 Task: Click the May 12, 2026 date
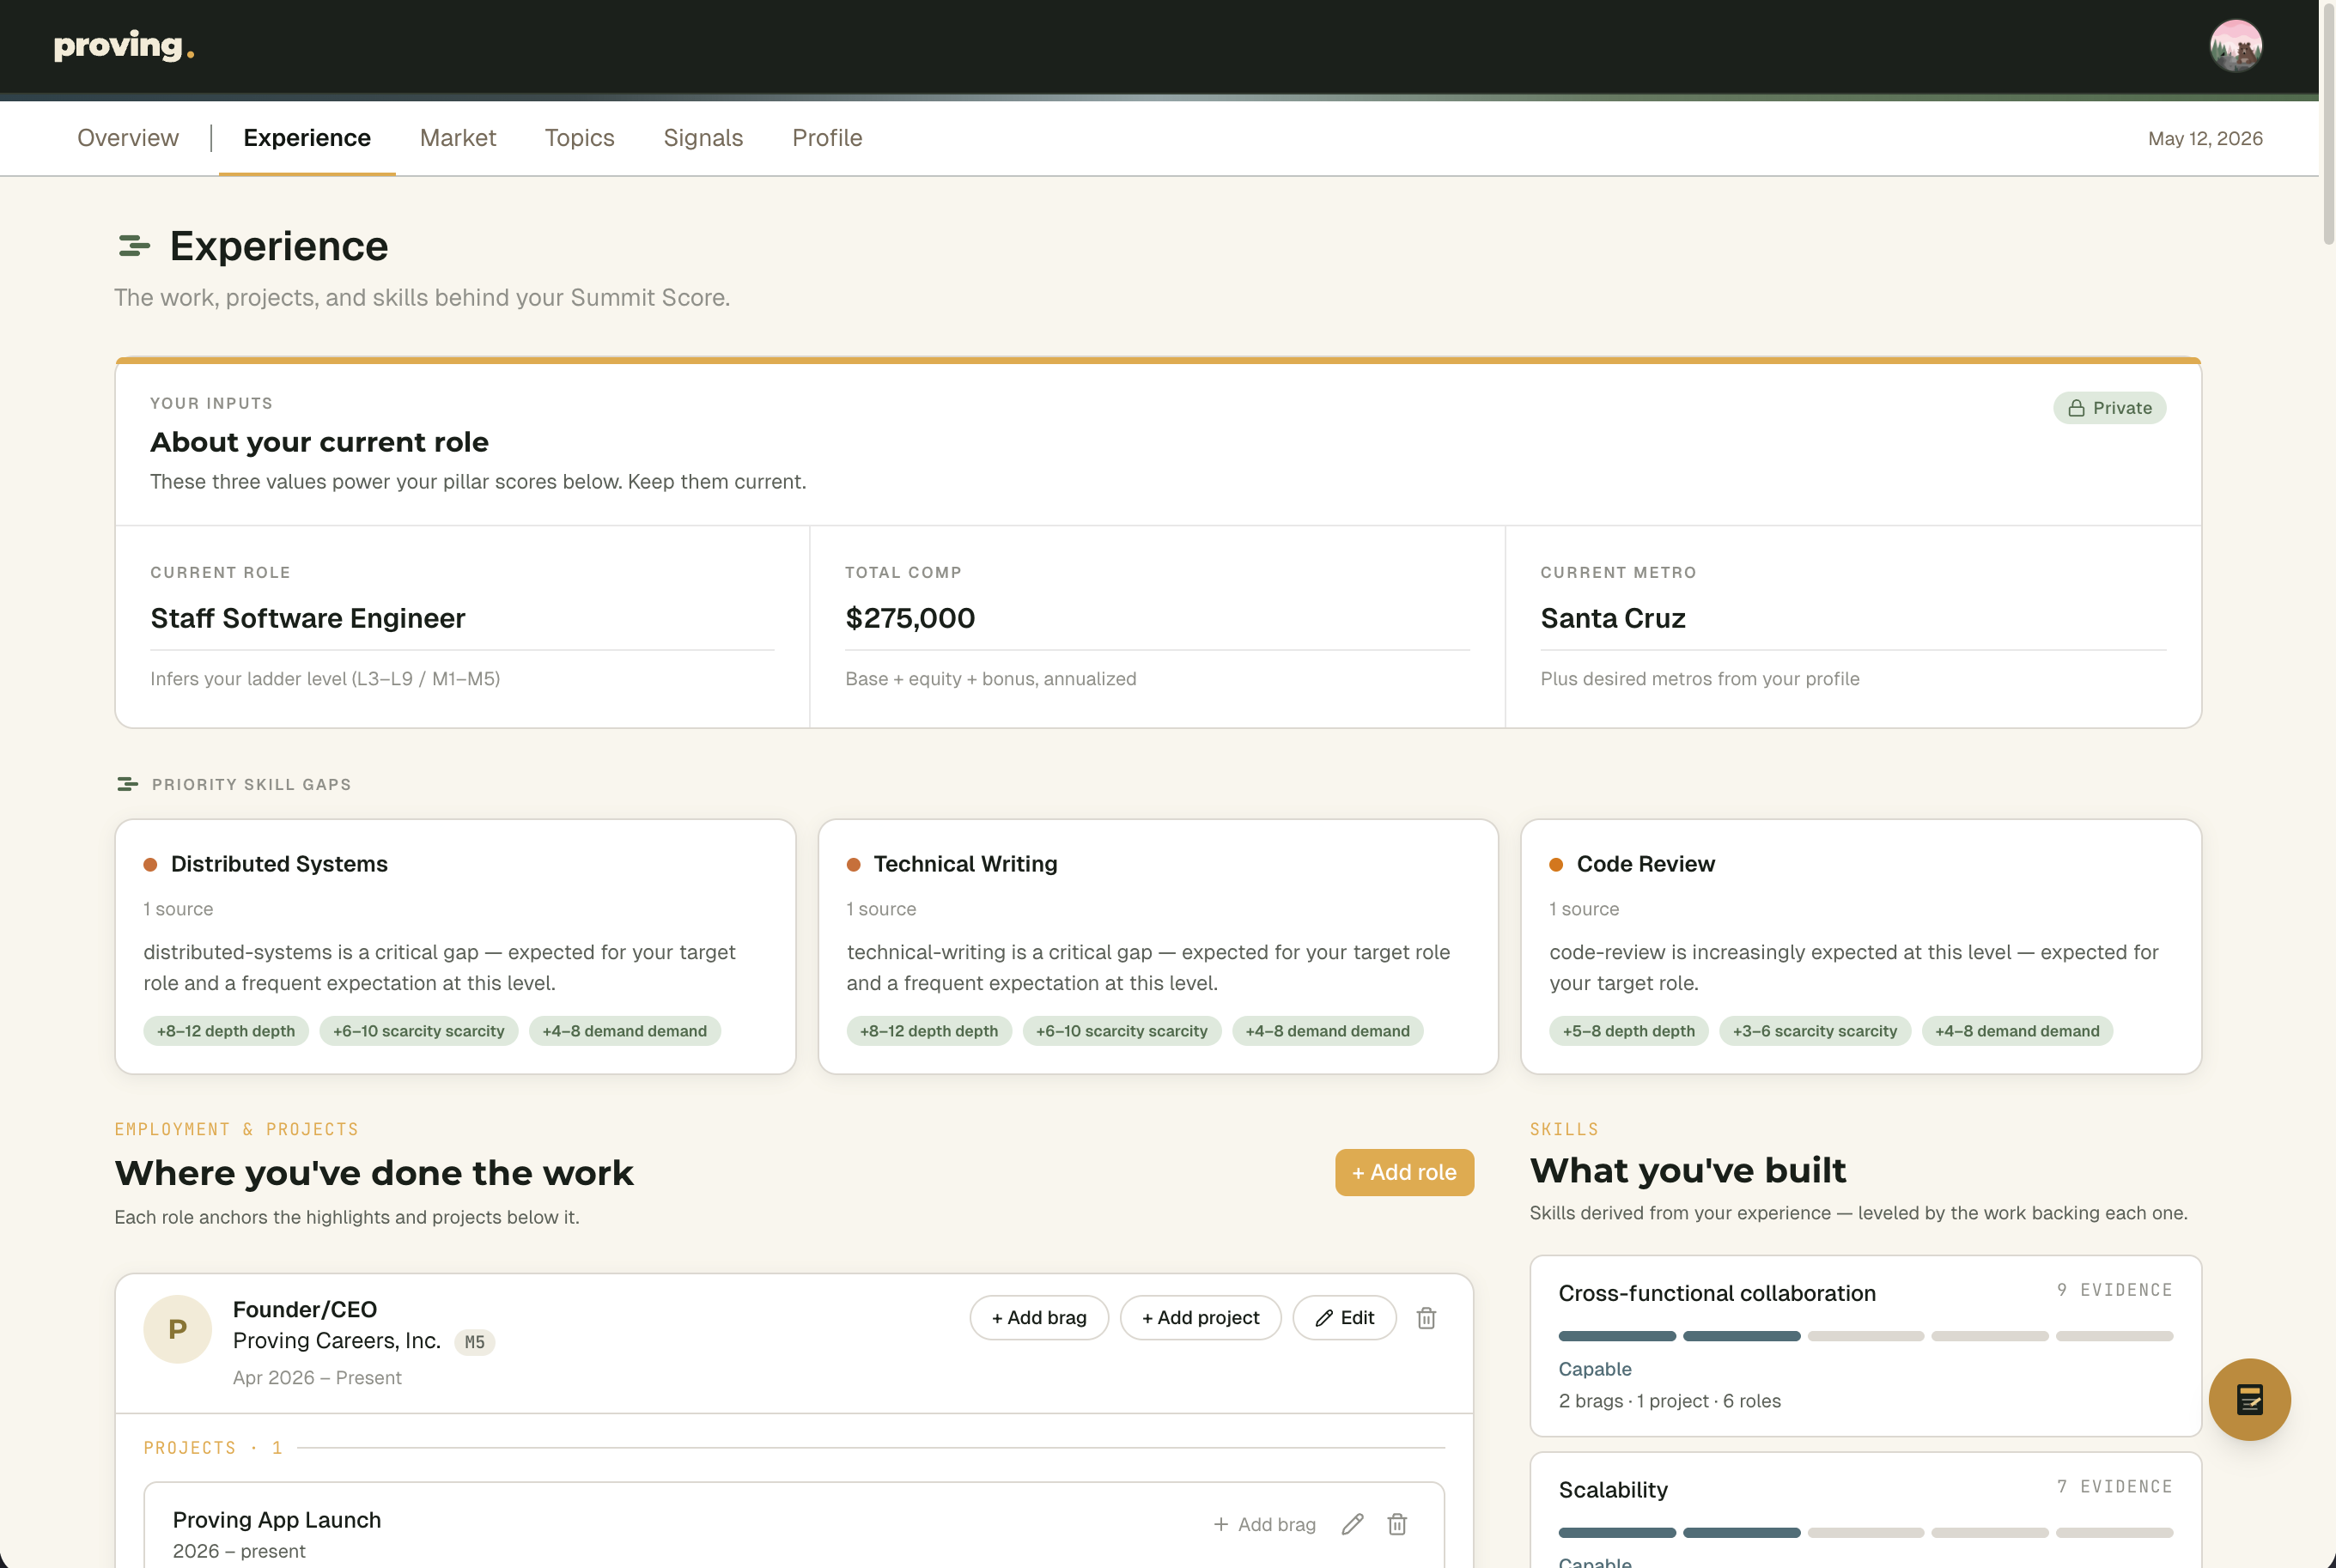[x=2204, y=139]
